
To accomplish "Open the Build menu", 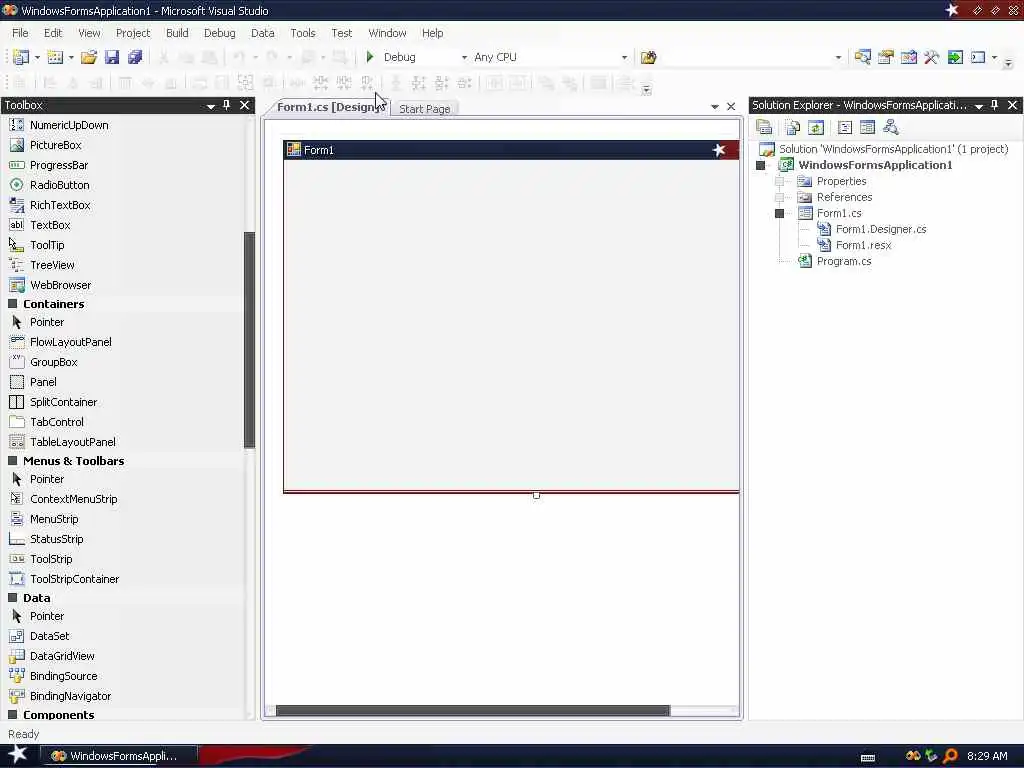I will [x=177, y=33].
